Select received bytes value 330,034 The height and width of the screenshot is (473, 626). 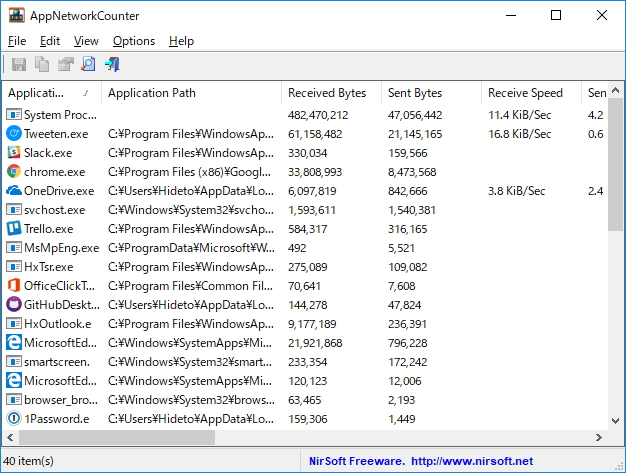(x=307, y=153)
